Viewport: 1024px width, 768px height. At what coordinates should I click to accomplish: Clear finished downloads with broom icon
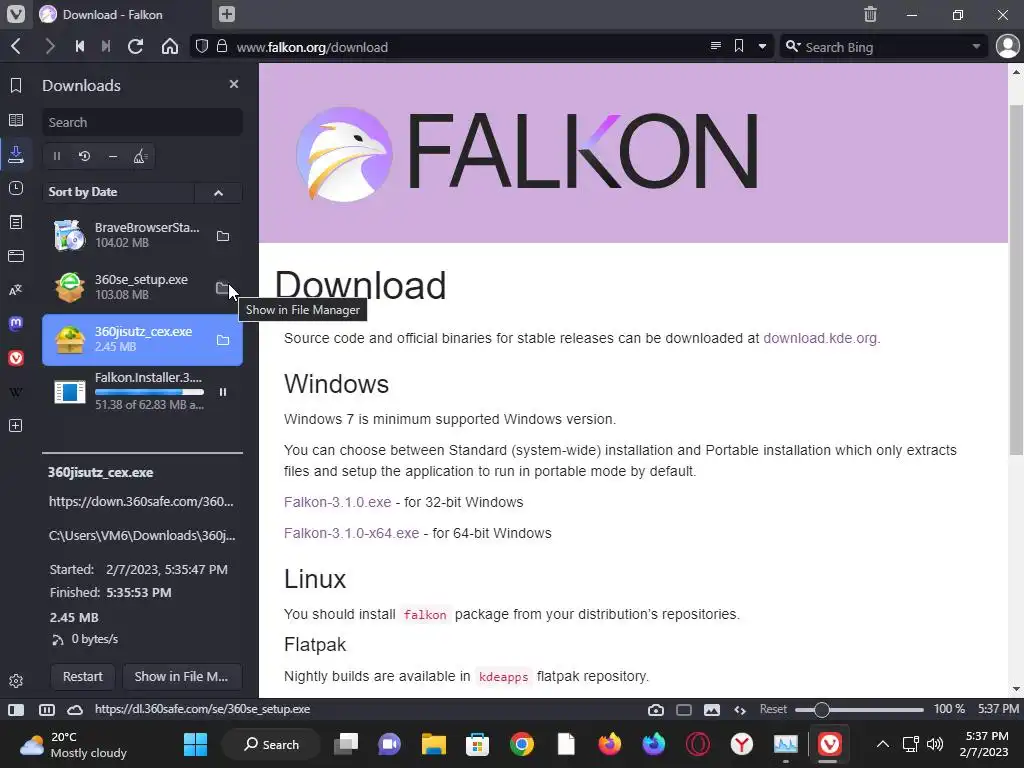tap(140, 156)
